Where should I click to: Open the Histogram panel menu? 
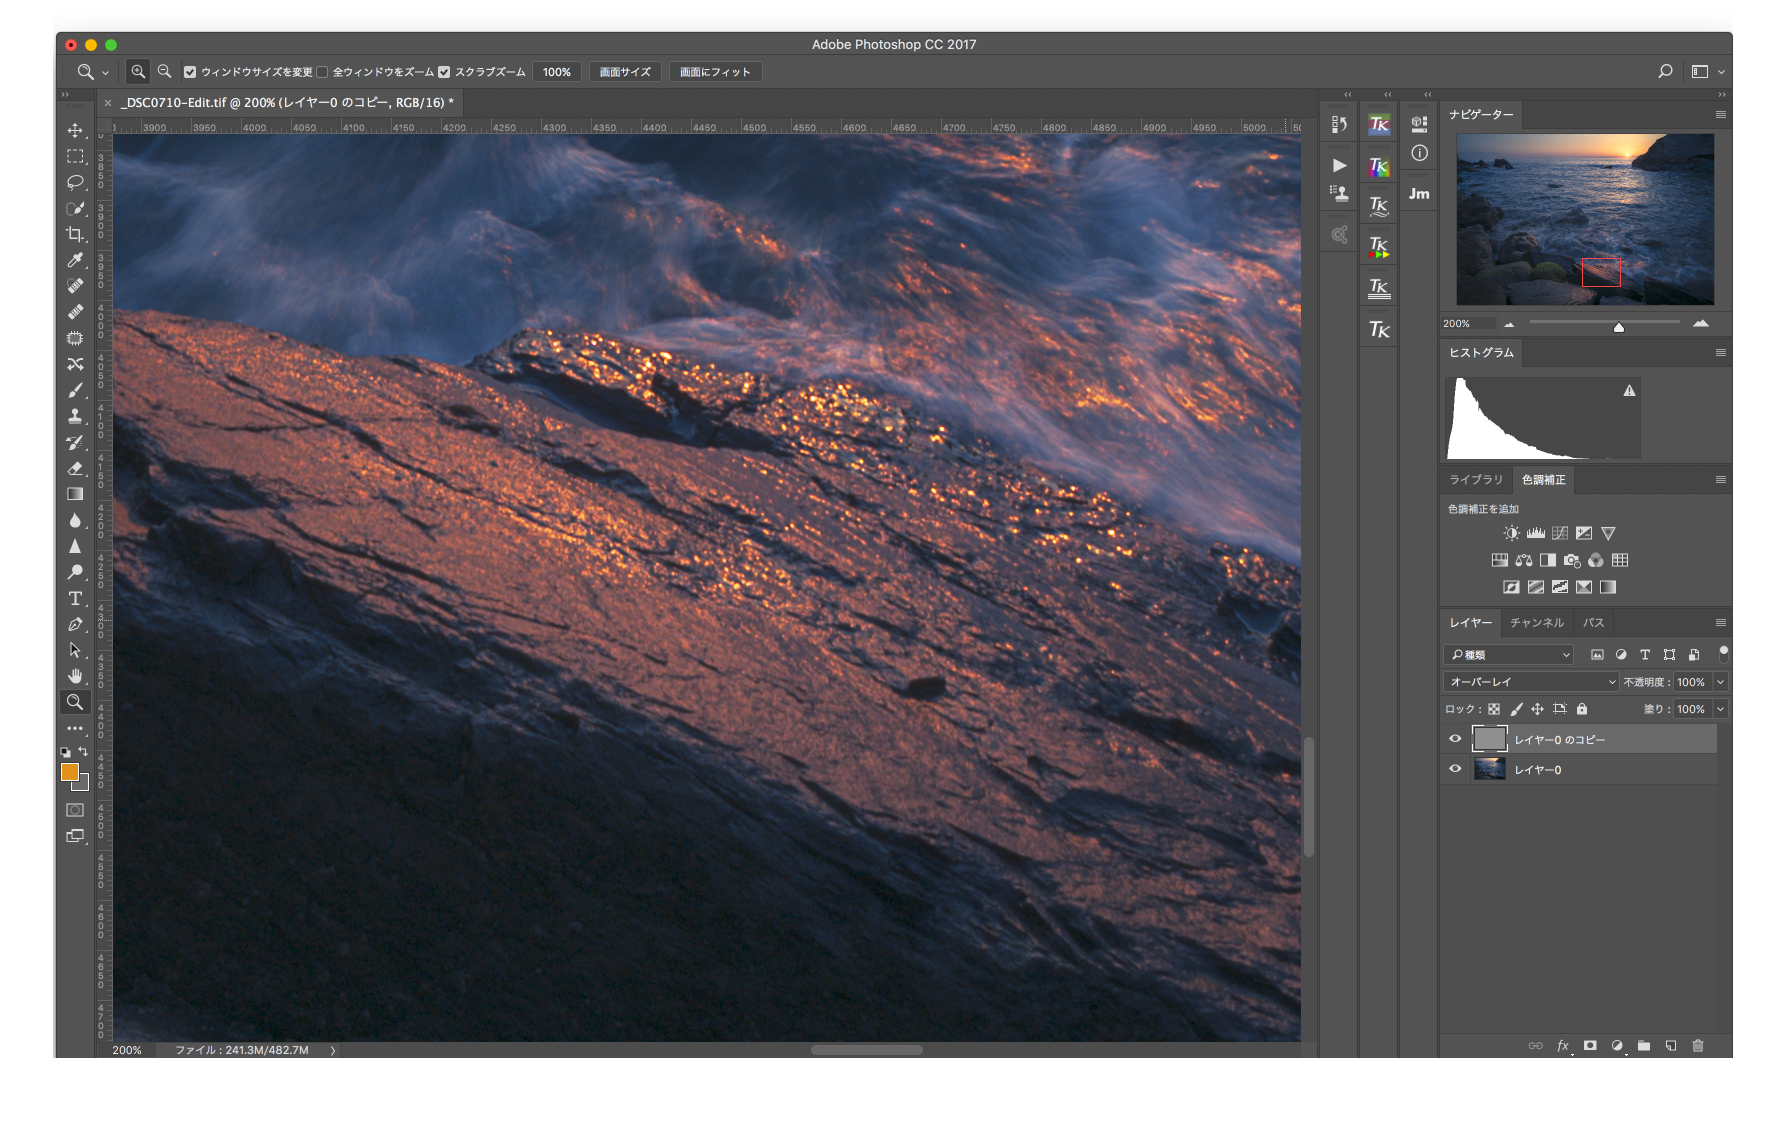pos(1721,352)
